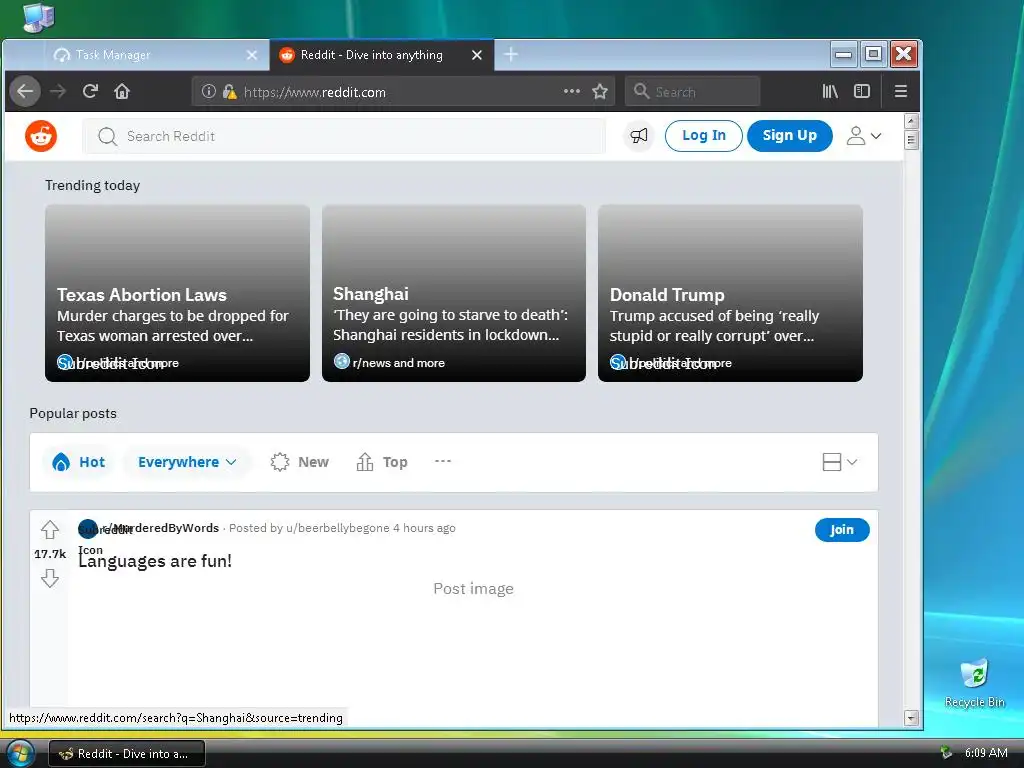Bookmark this page with the star icon
The width and height of the screenshot is (1024, 768).
tap(600, 91)
